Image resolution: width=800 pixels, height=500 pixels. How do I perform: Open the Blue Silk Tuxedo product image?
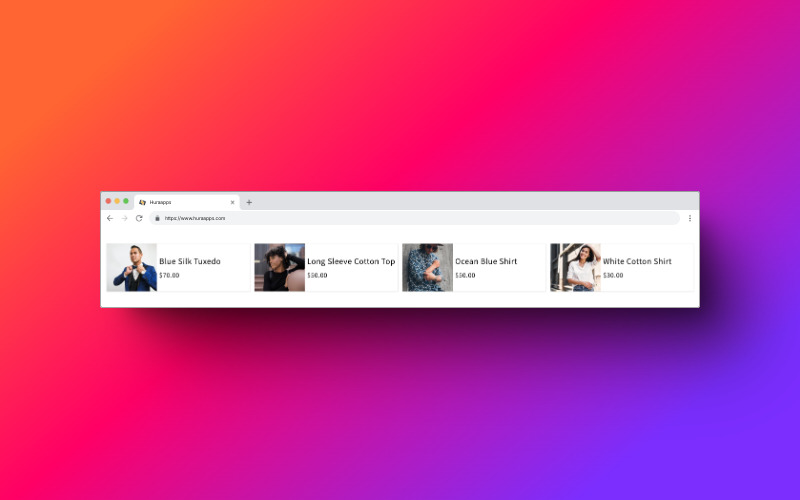tap(132, 267)
